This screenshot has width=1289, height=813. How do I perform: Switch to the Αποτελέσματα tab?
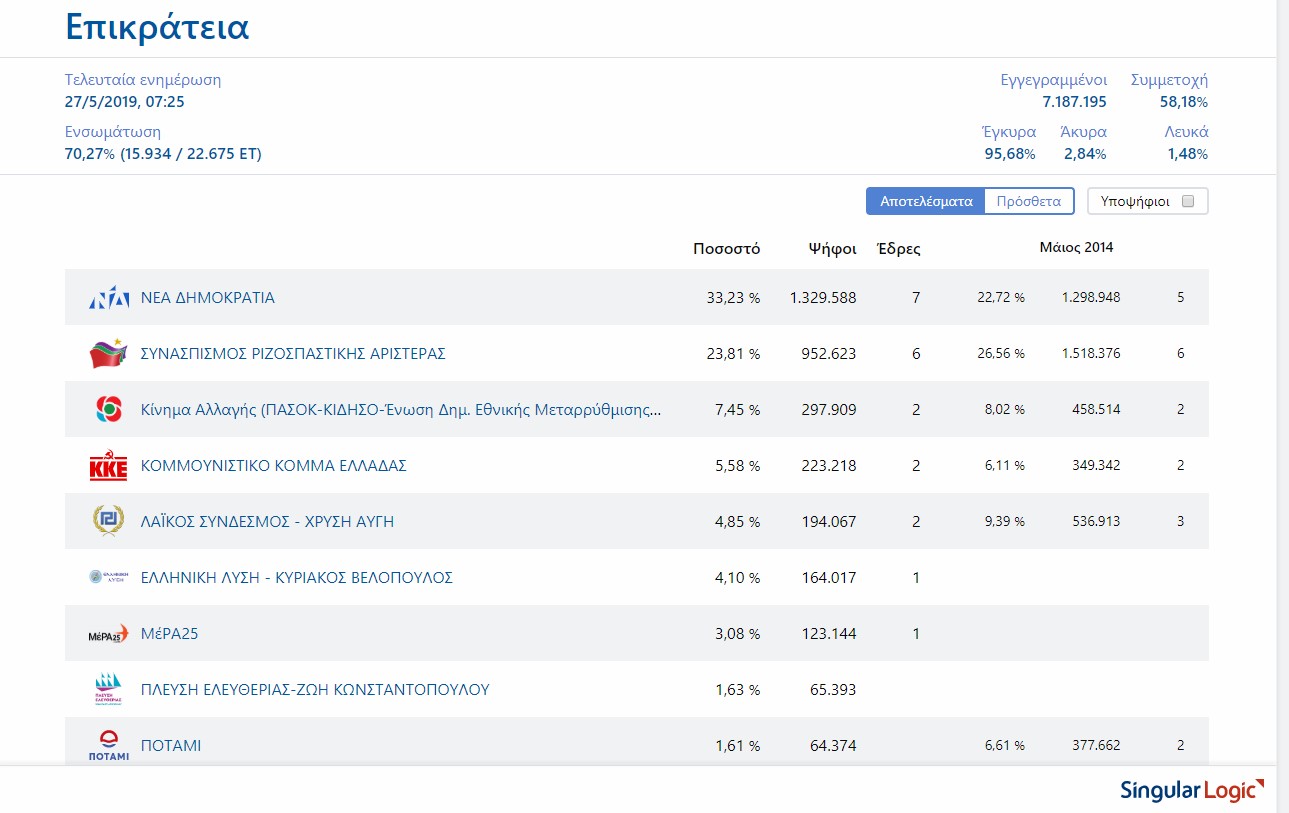926,201
